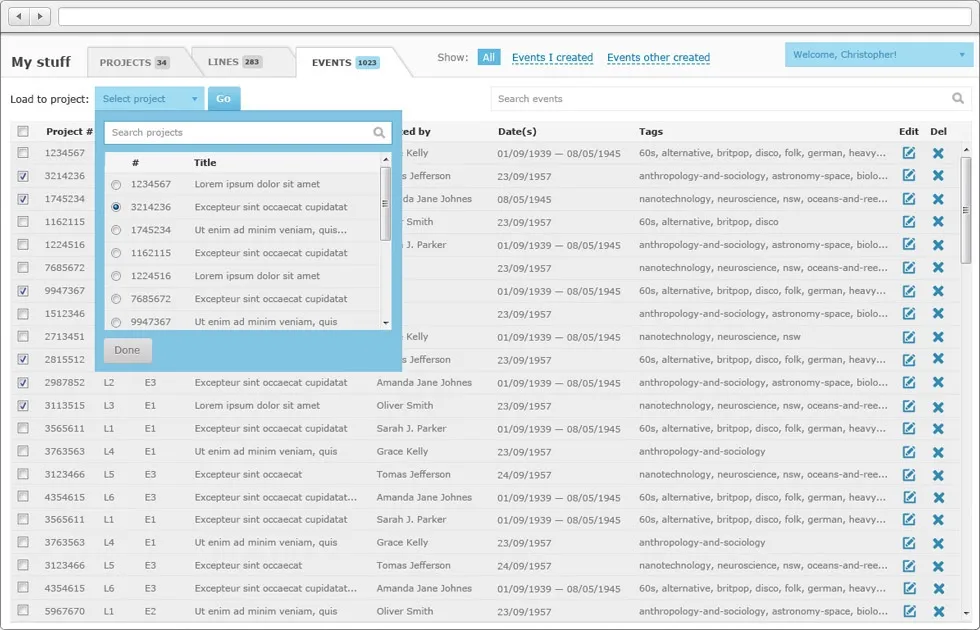This screenshot has width=980, height=630.
Task: Check the box for row 1162115
Action: click(23, 221)
